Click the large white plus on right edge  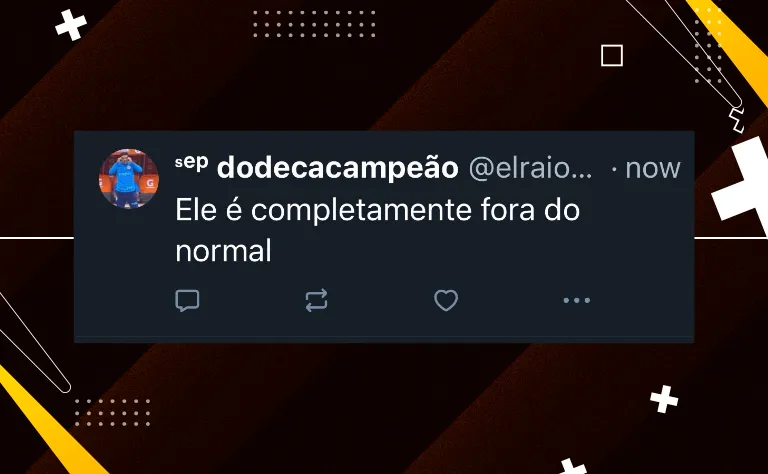[742, 185]
